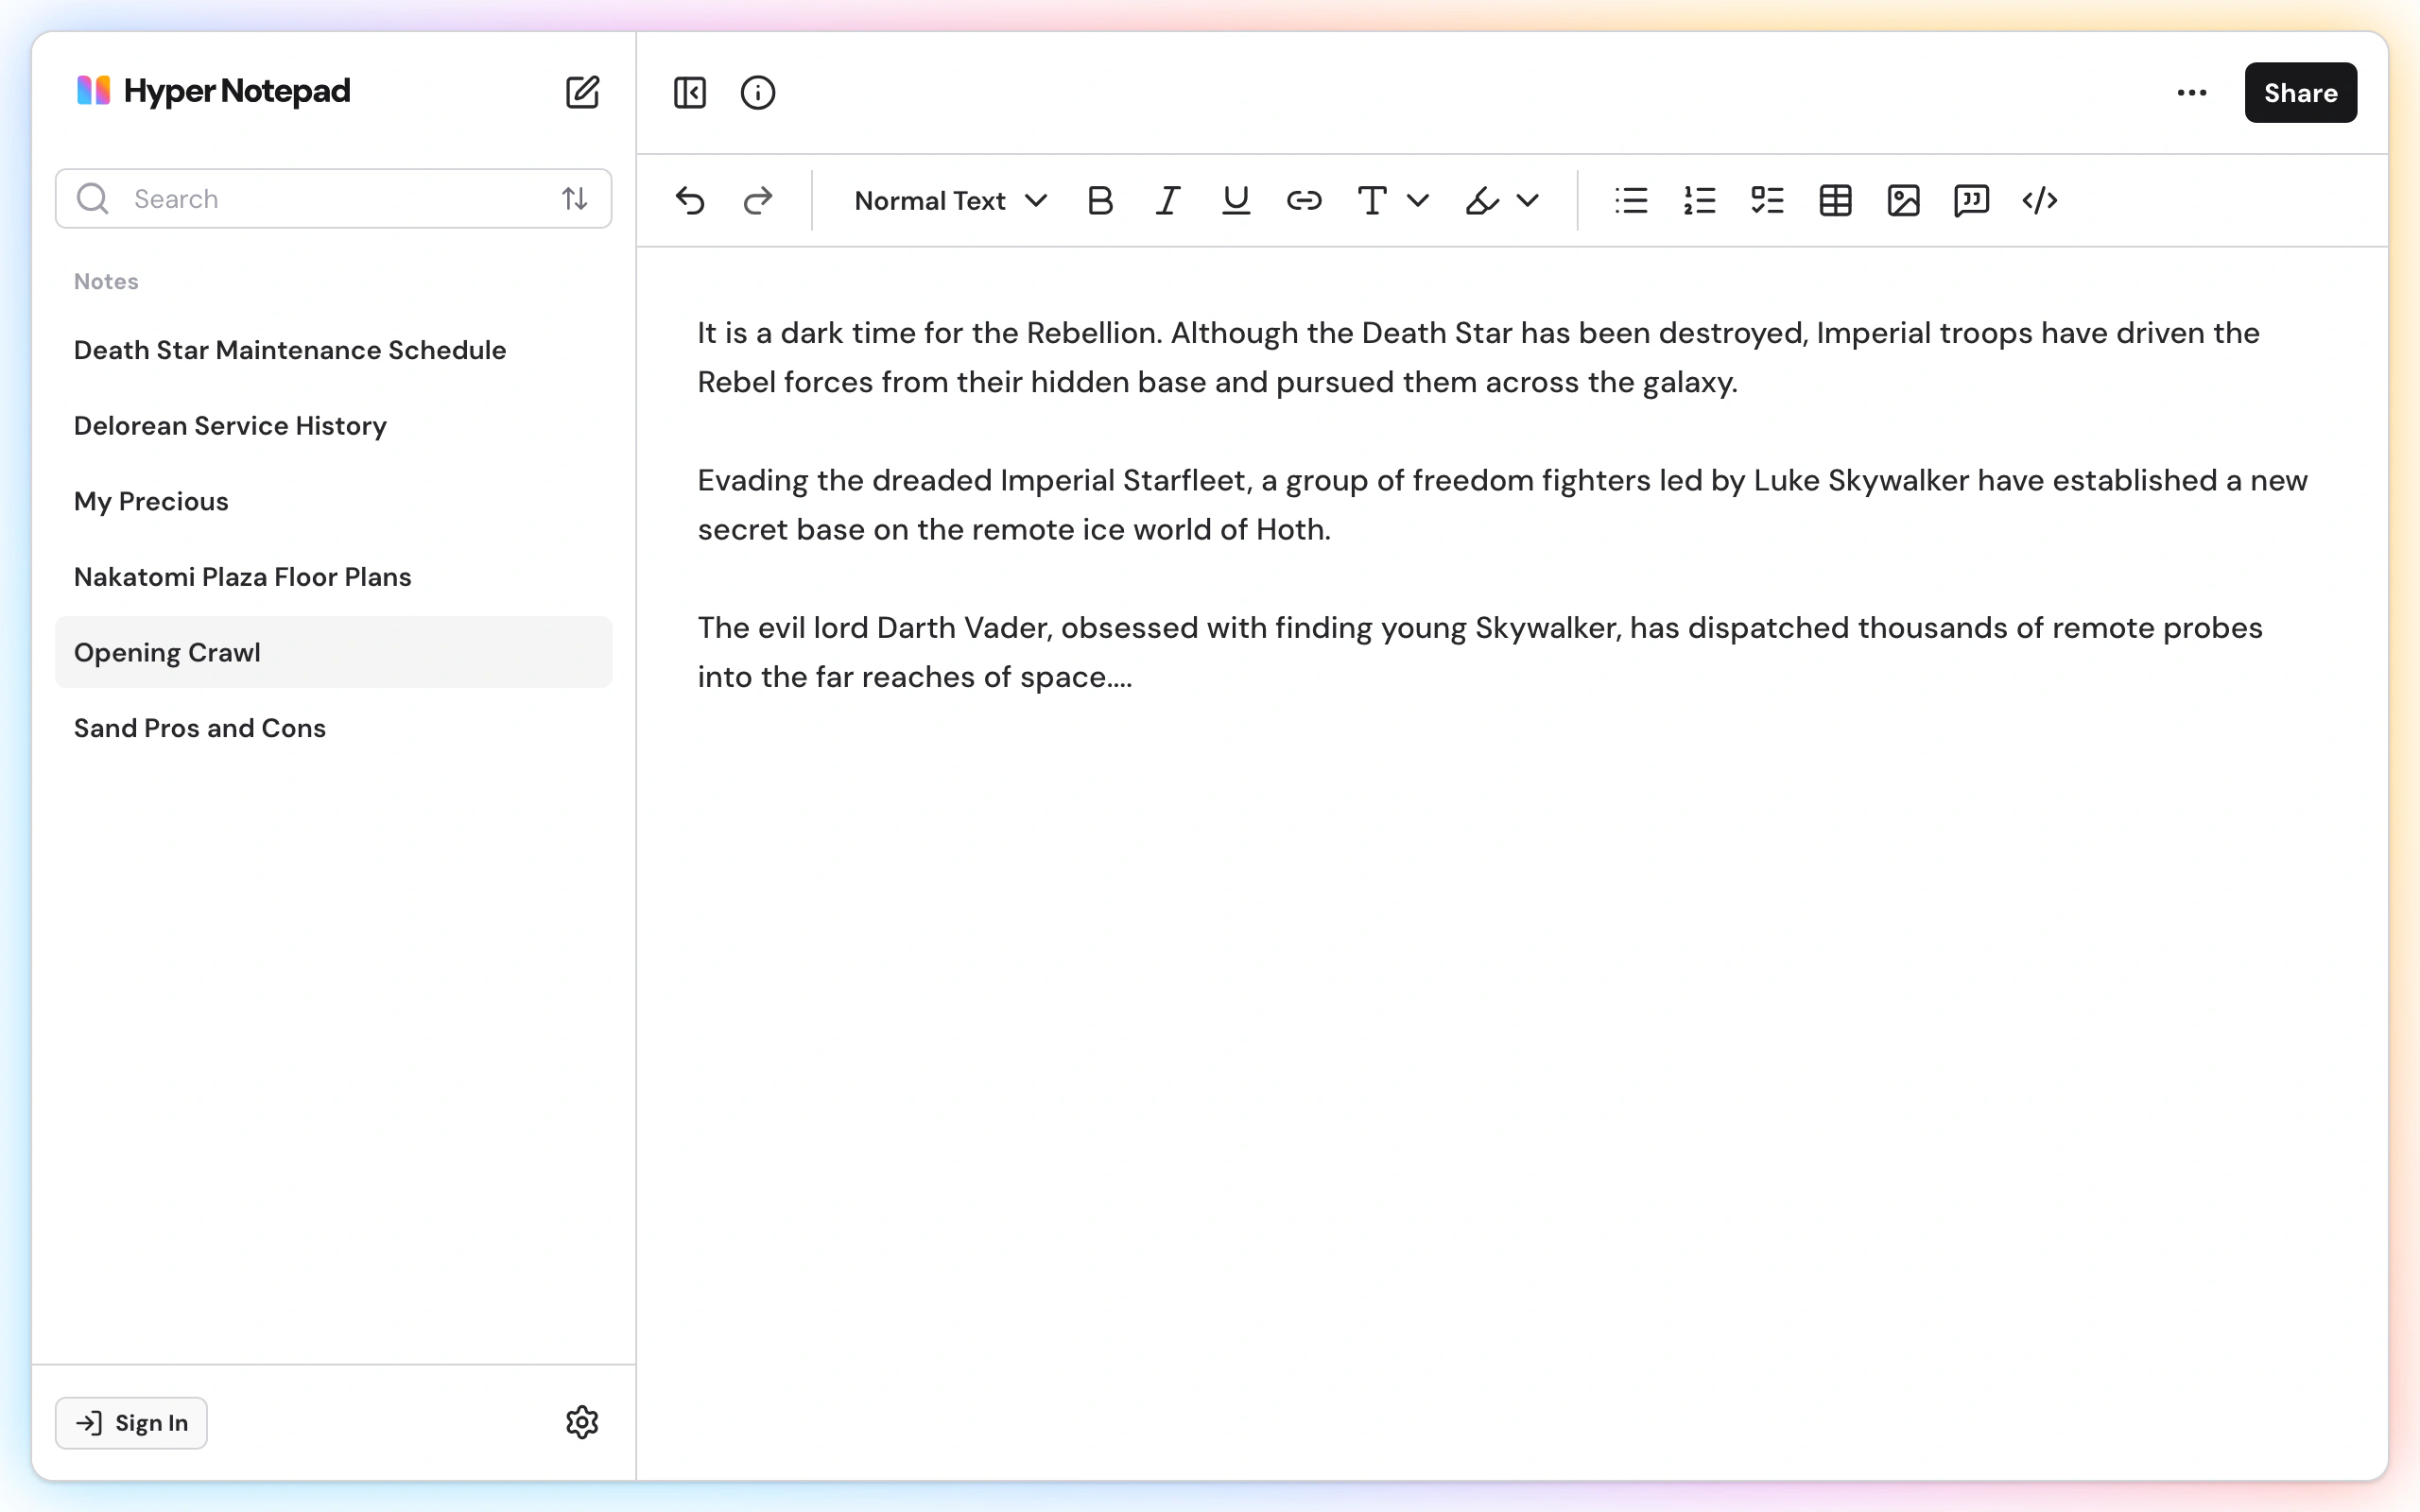Screen dimensions: 2420x1512
Task: Open the Normal Text style dropdown
Action: tap(950, 200)
